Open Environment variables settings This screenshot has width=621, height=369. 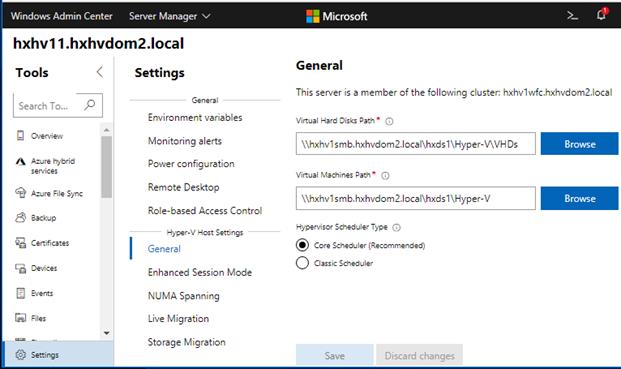195,118
